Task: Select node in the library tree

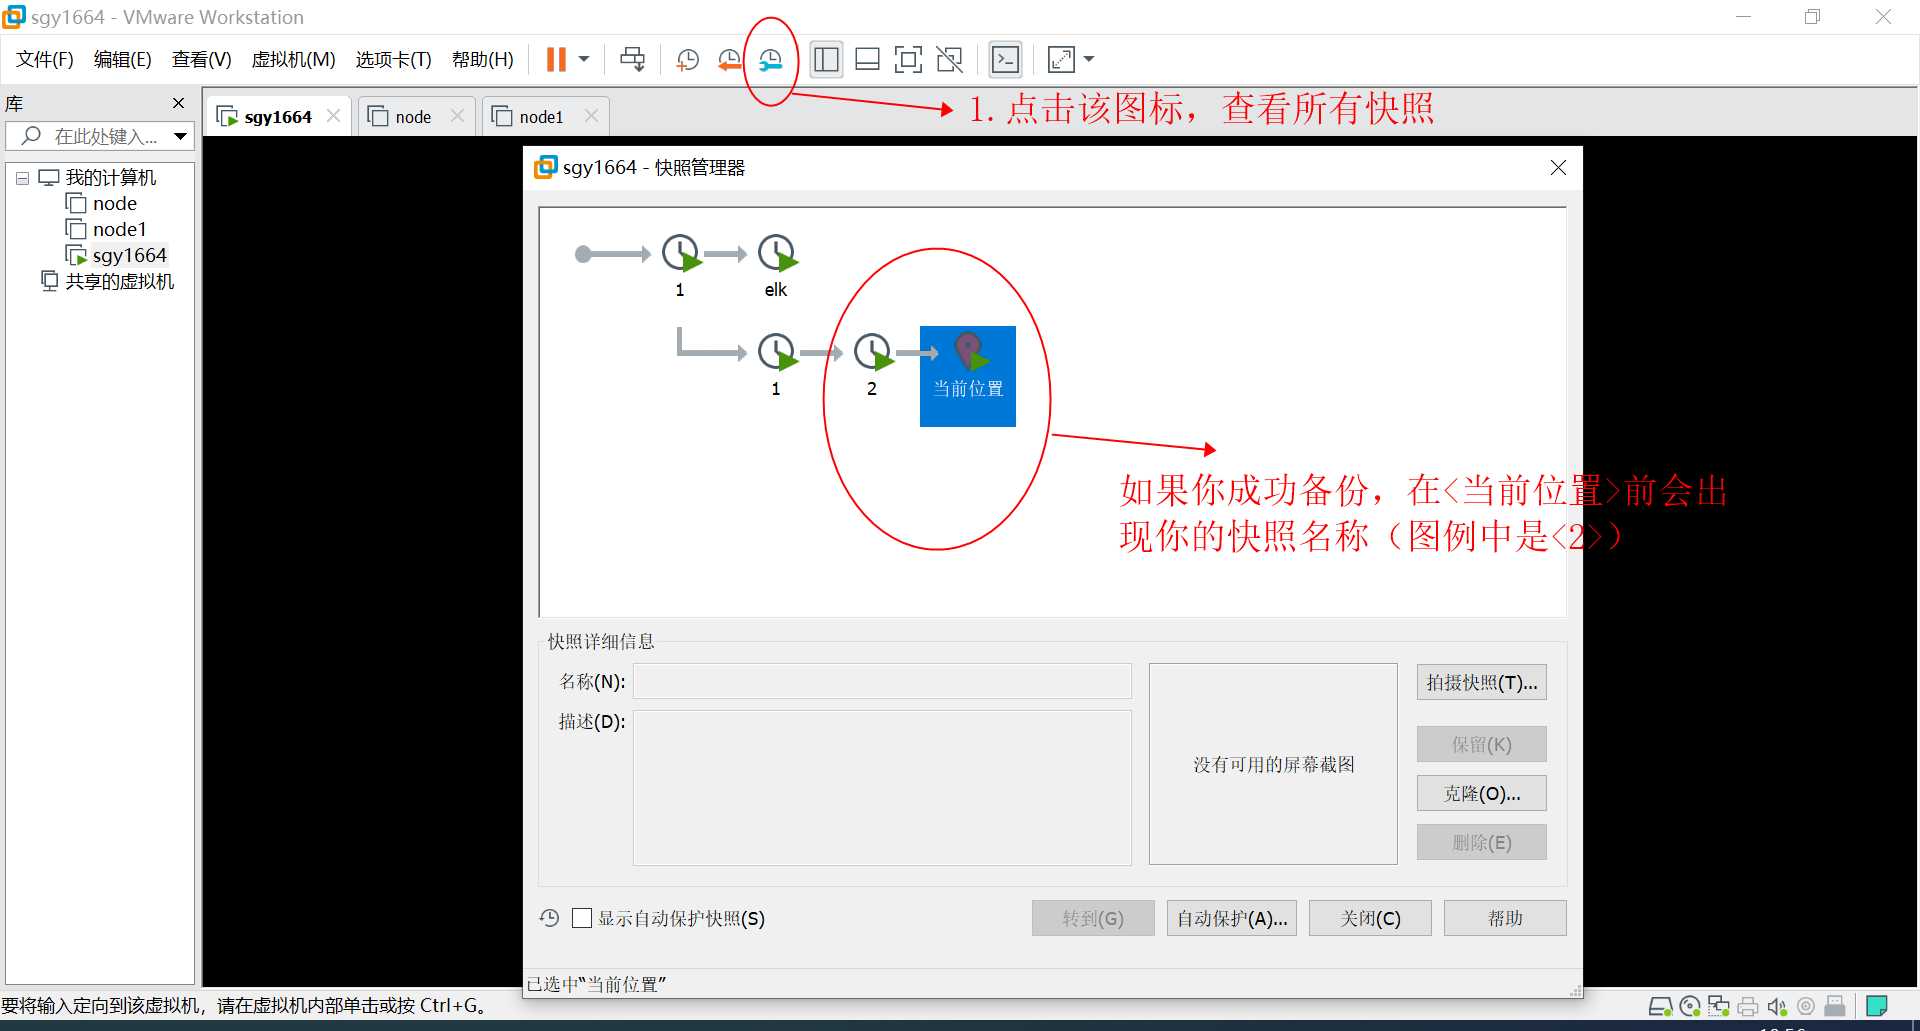Action: click(x=114, y=204)
